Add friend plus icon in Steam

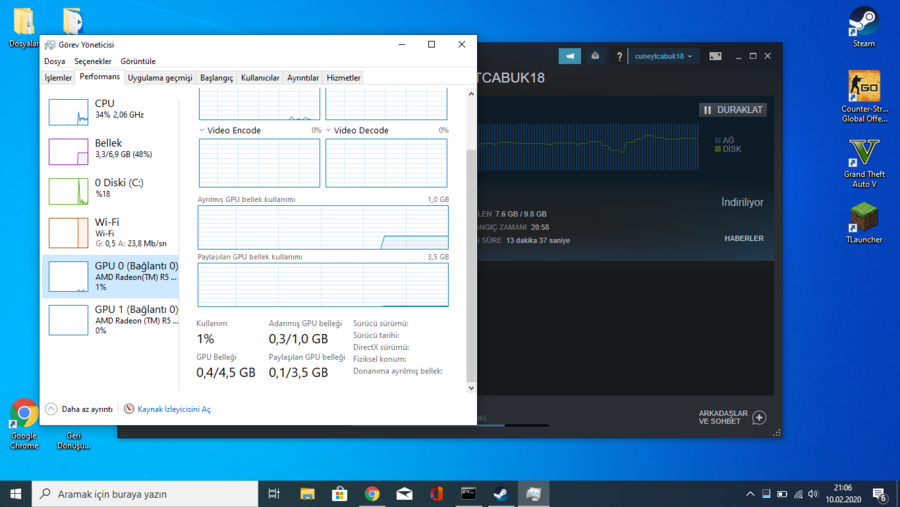point(759,417)
